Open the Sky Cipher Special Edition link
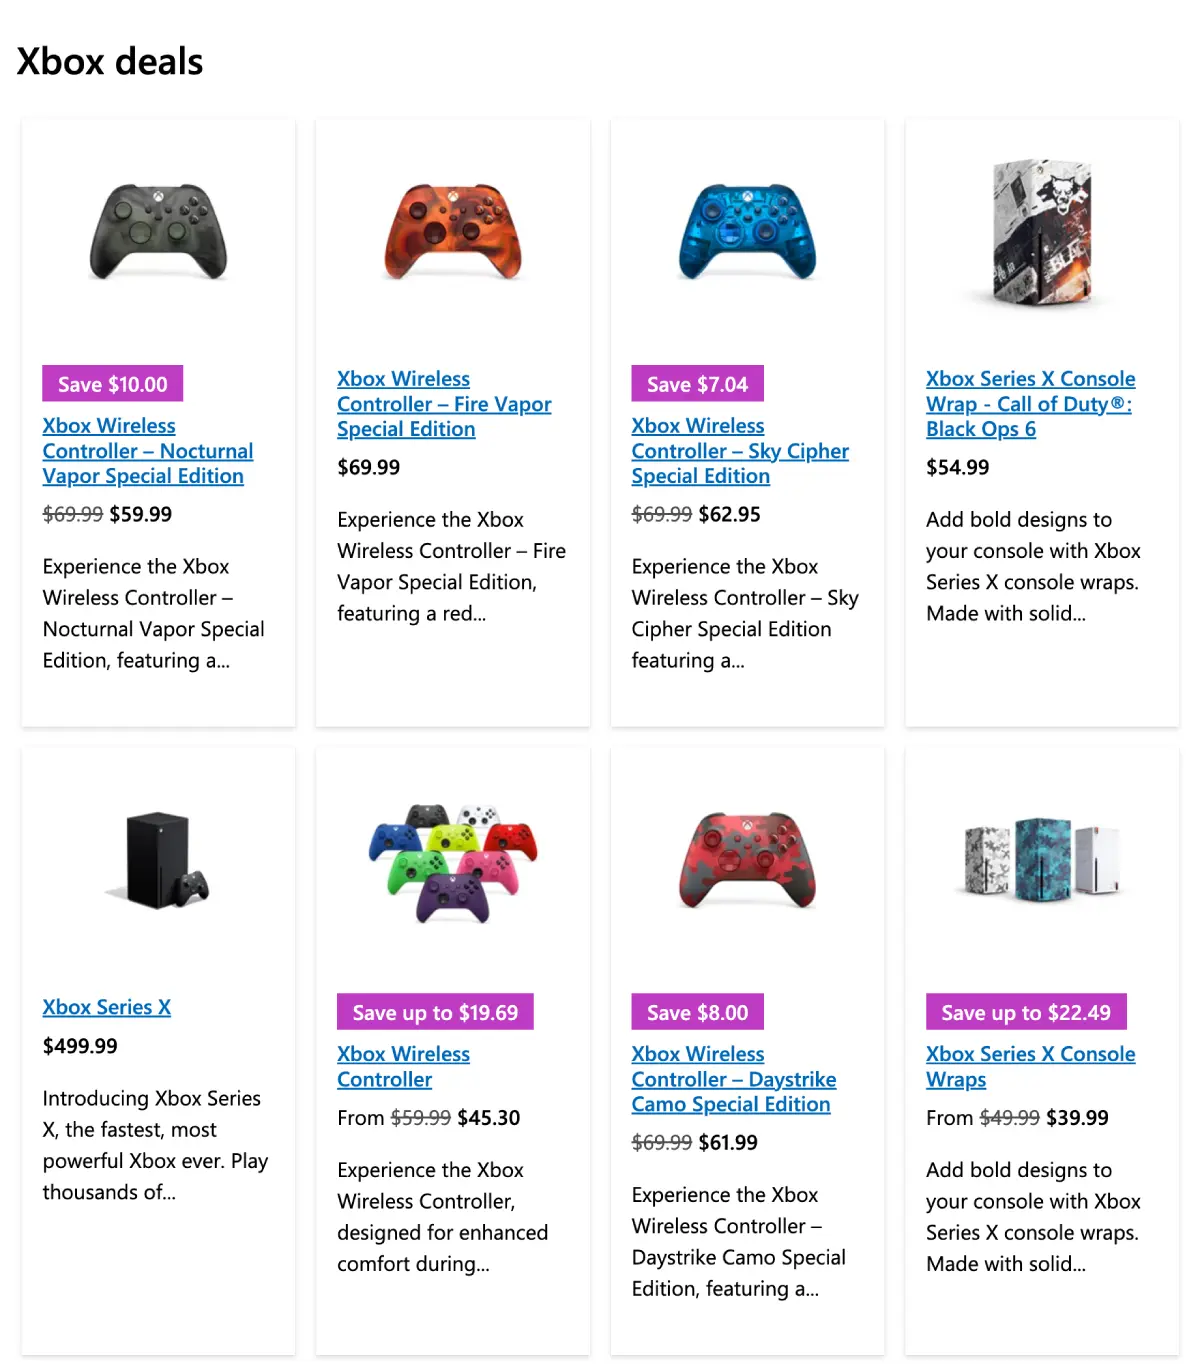1200x1372 pixels. tap(739, 451)
